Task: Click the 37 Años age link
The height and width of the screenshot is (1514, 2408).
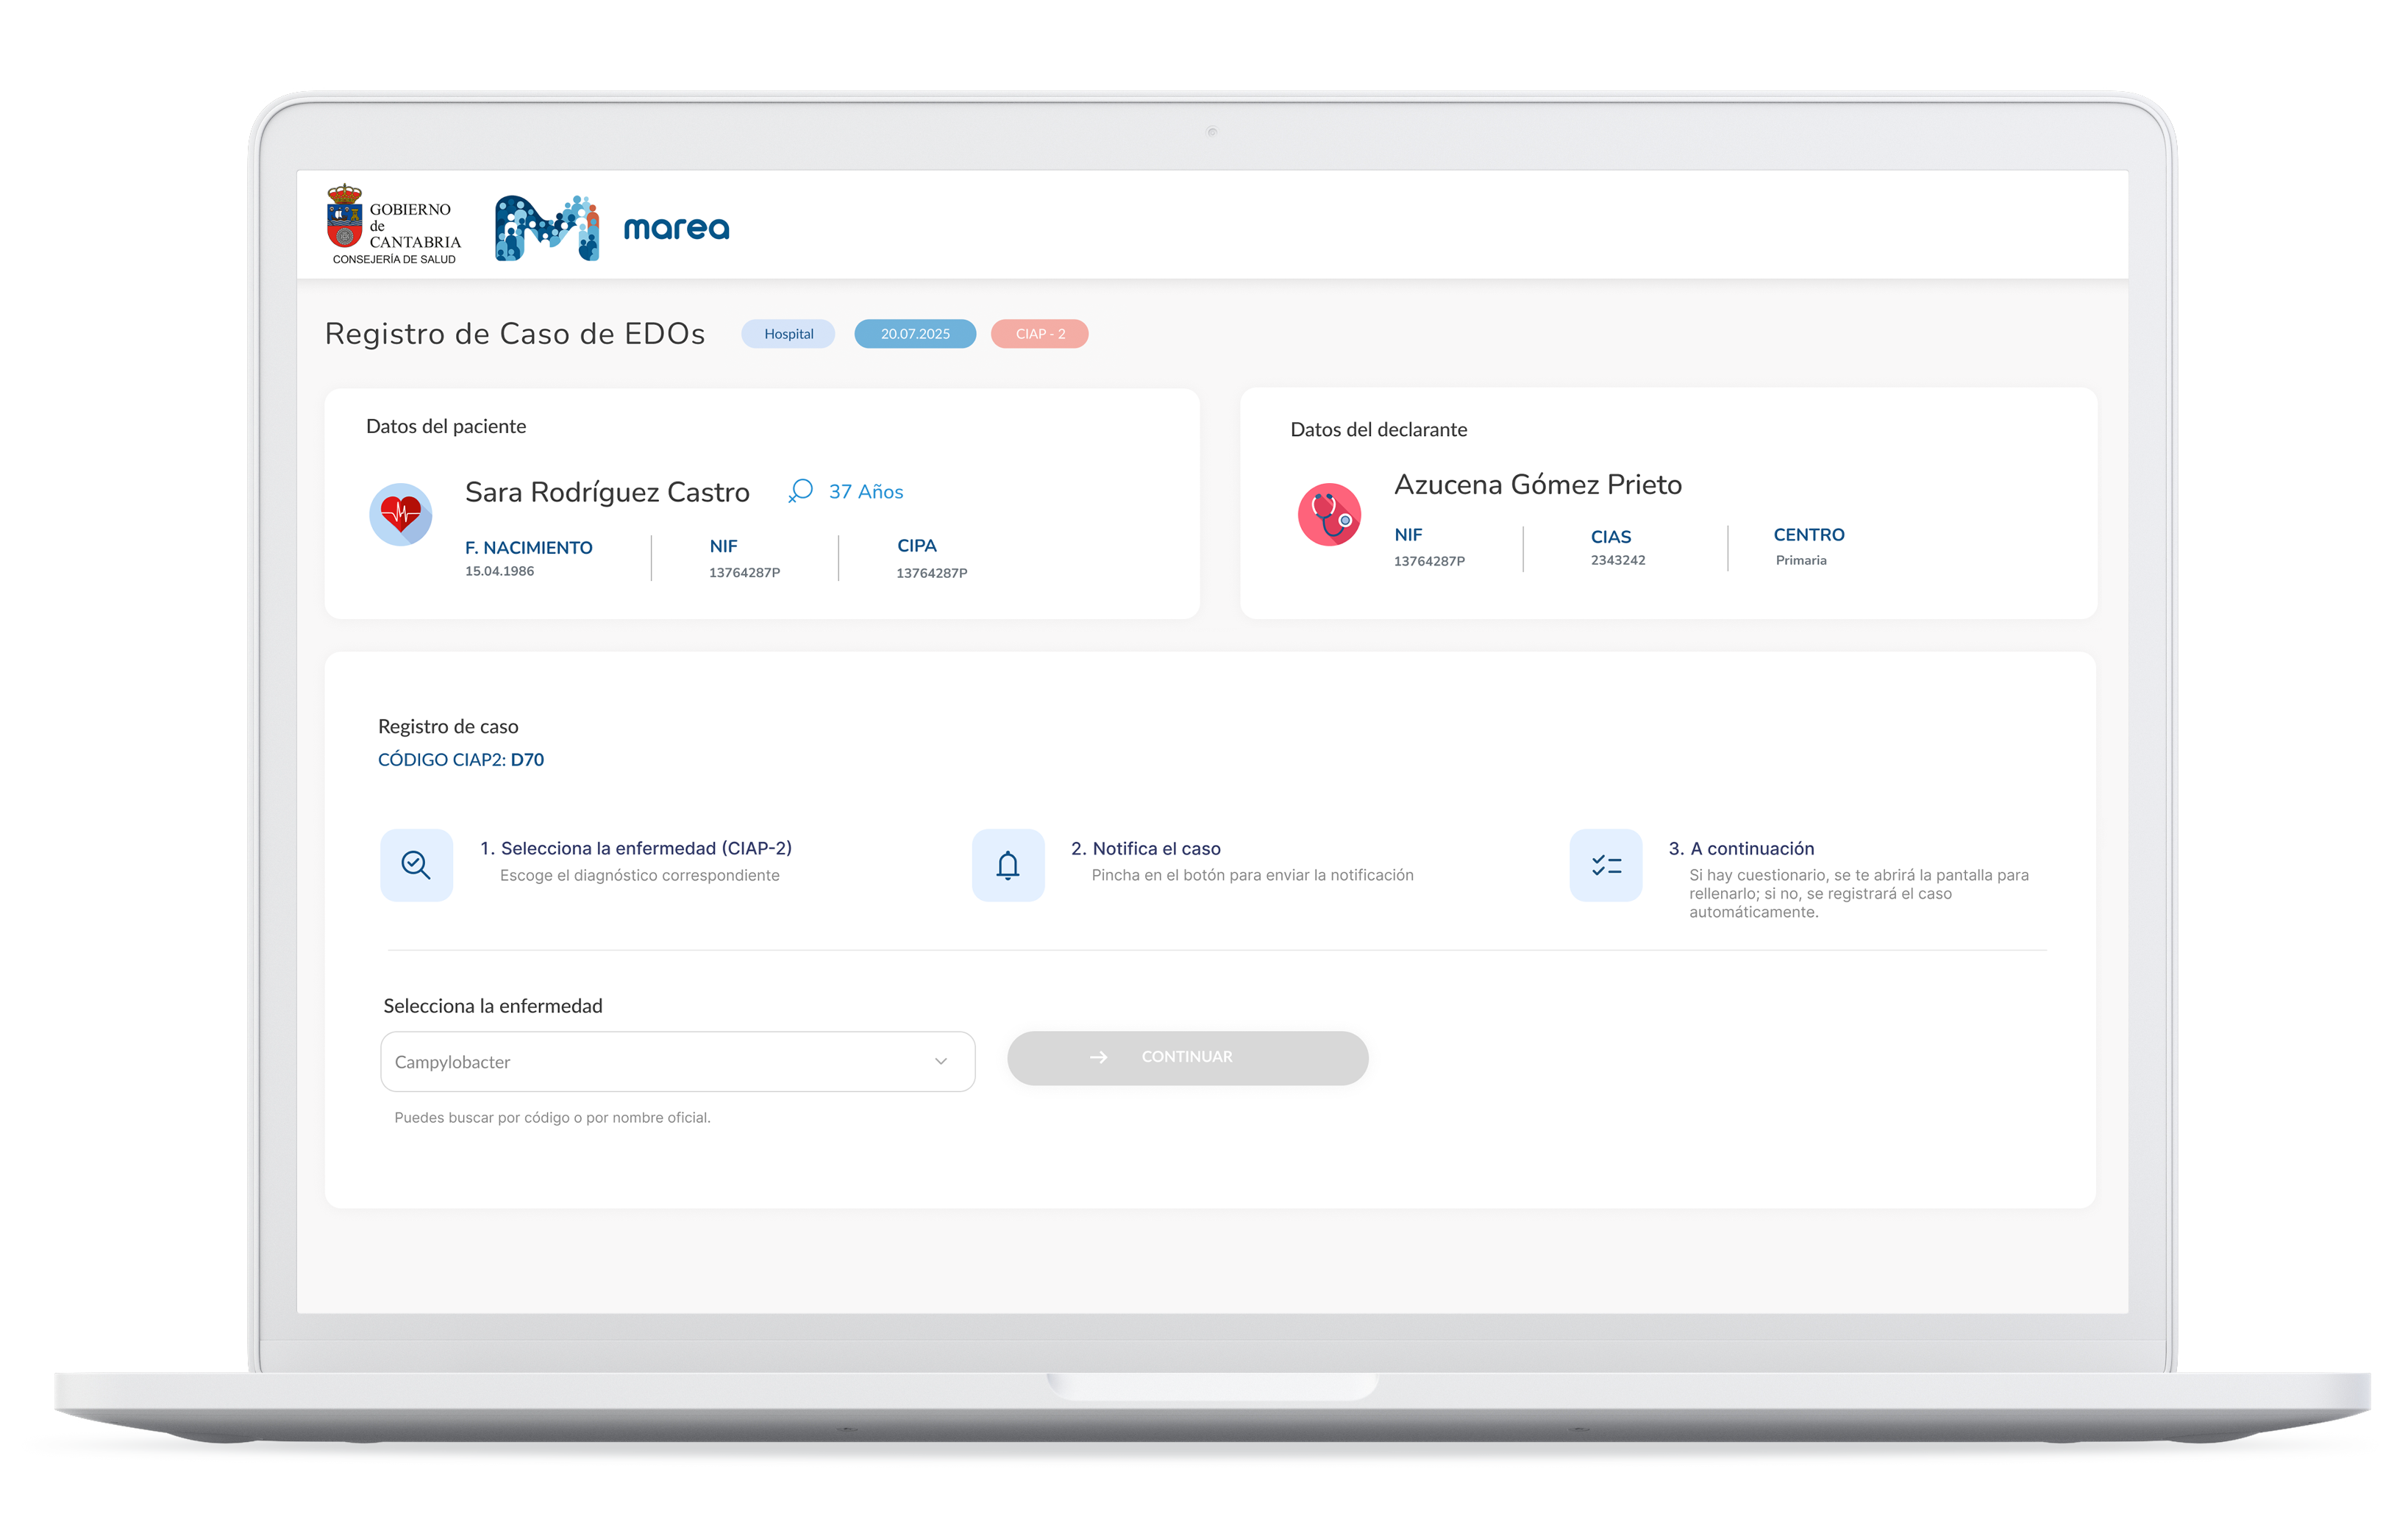Action: [x=866, y=491]
